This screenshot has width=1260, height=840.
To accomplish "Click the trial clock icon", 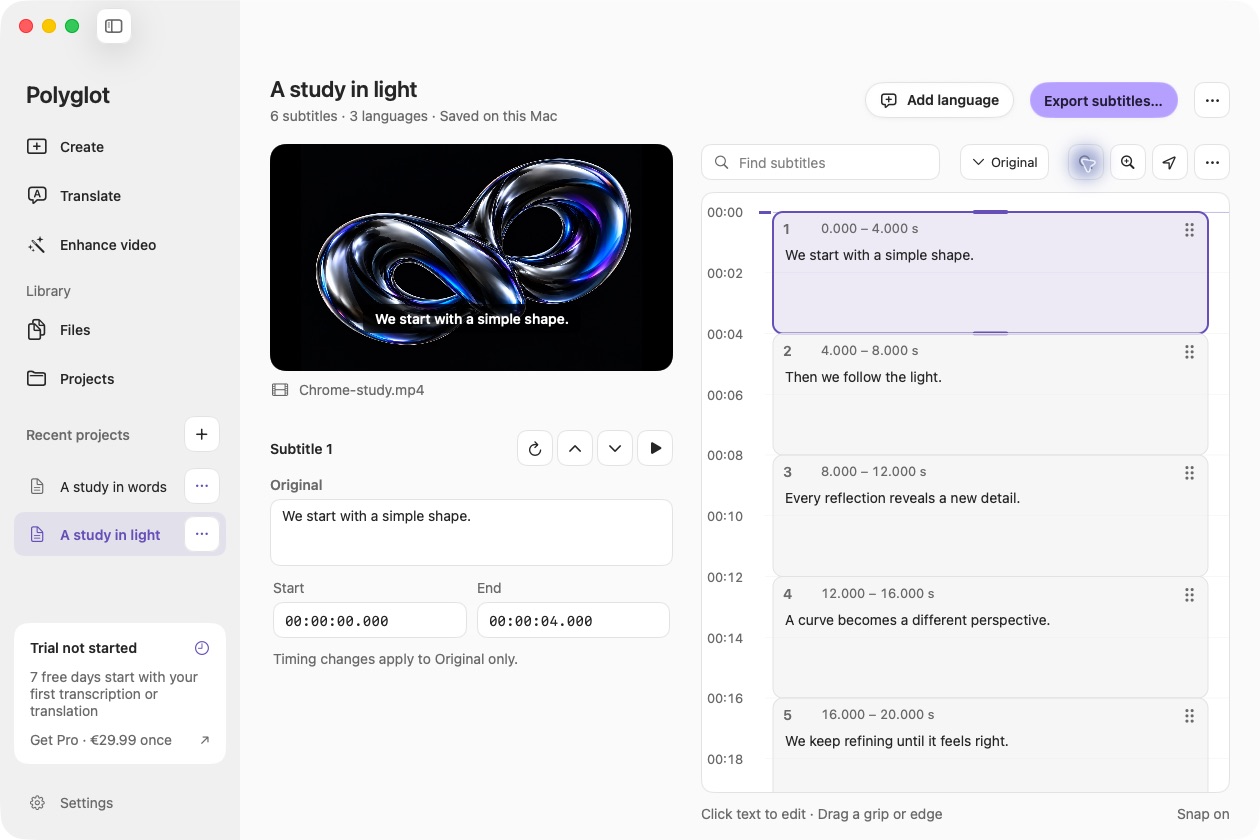I will (202, 648).
